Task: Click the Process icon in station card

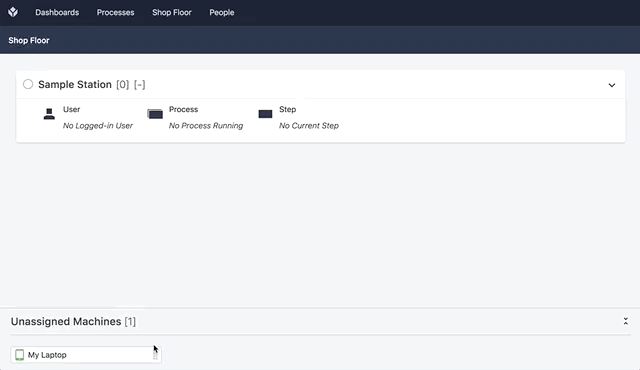Action: point(155,114)
